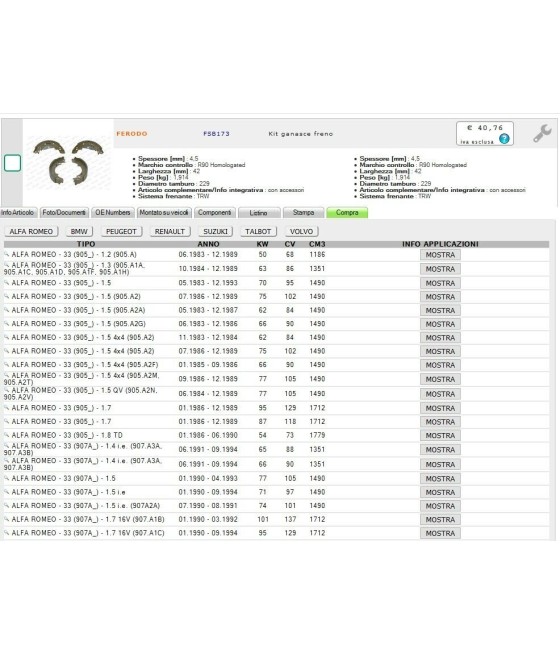Click the Kit ganasce freno description

tap(301, 134)
